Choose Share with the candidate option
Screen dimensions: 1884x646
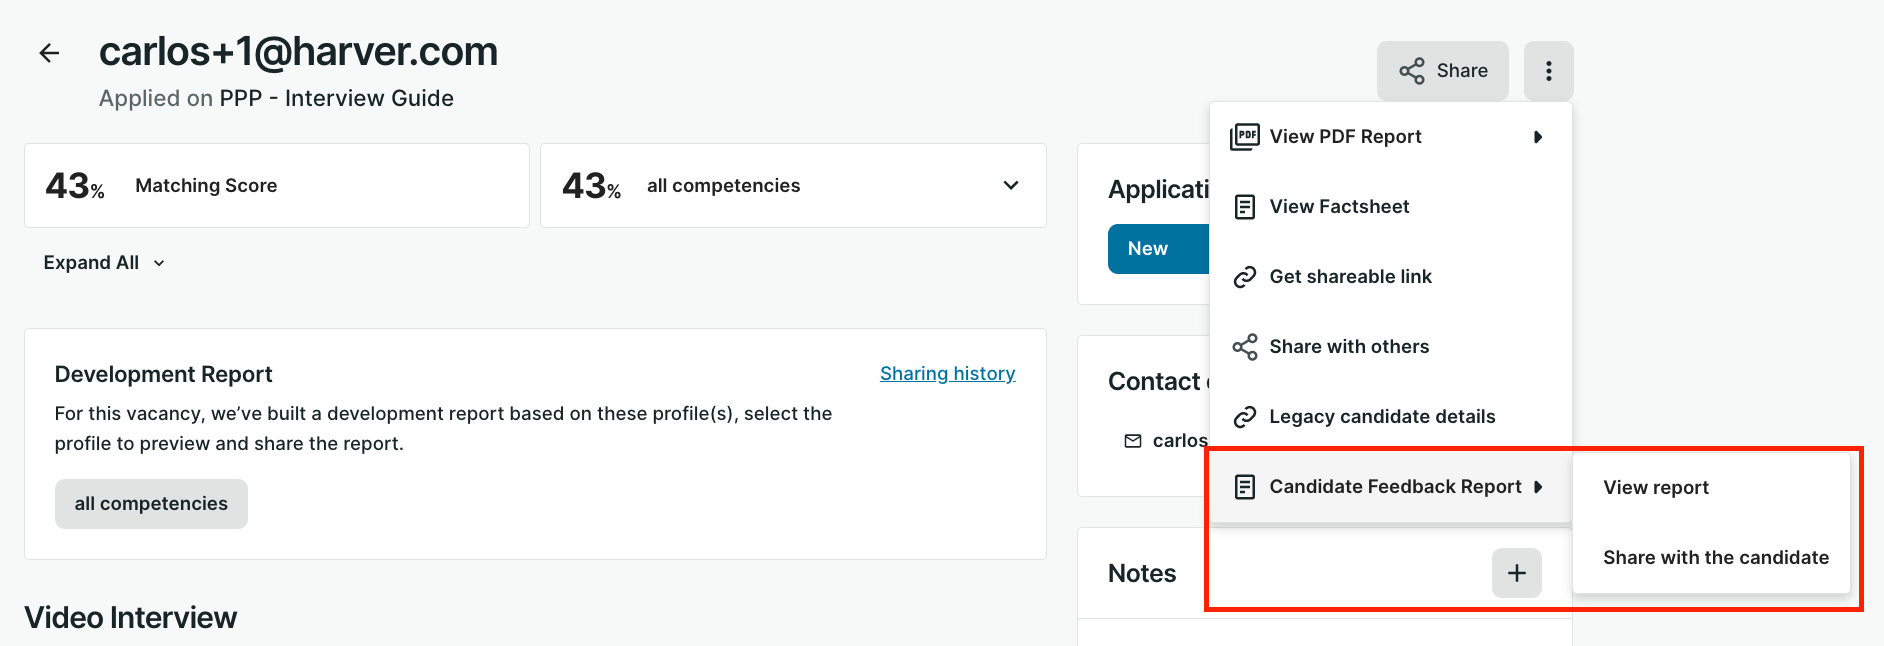(x=1715, y=558)
